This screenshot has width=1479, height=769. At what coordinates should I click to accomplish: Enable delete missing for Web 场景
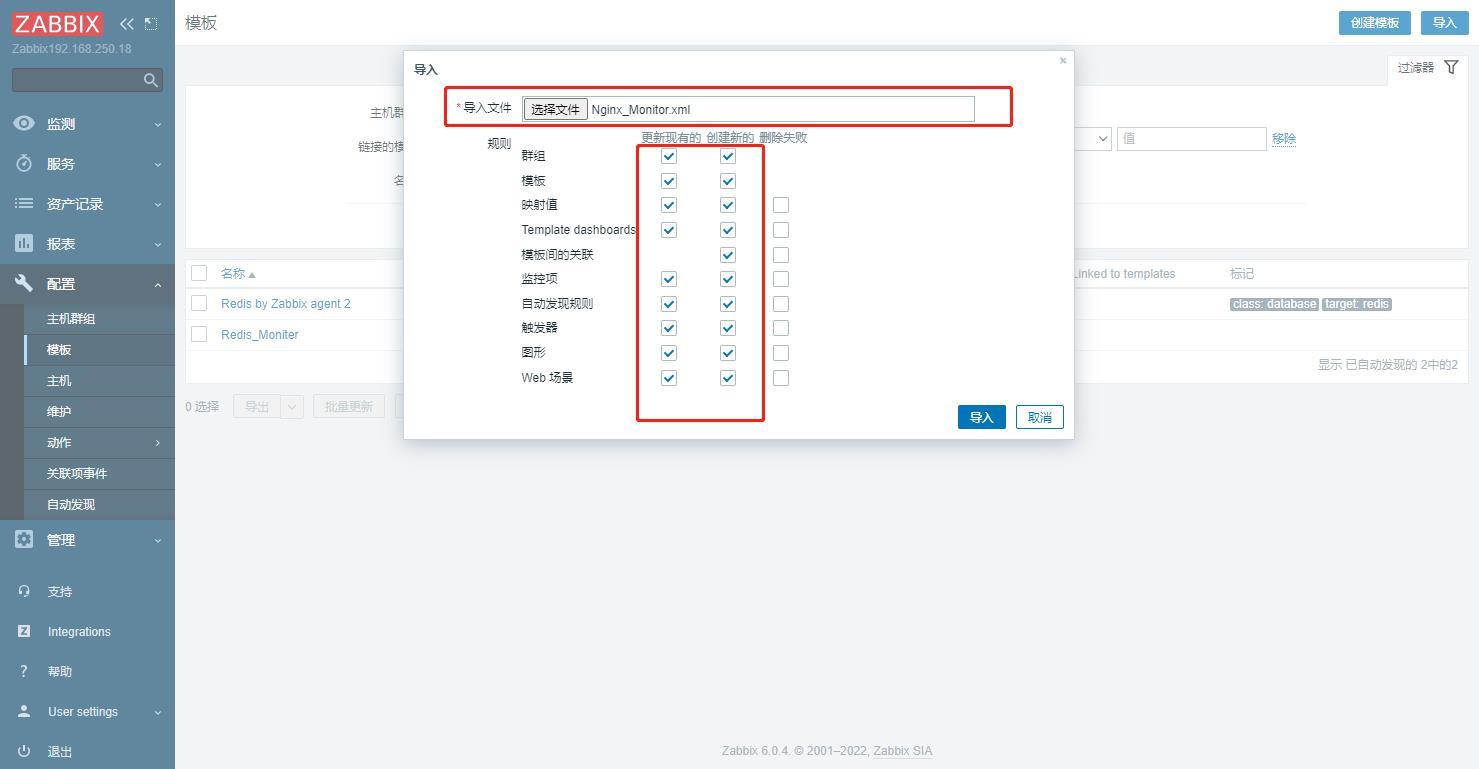point(781,378)
